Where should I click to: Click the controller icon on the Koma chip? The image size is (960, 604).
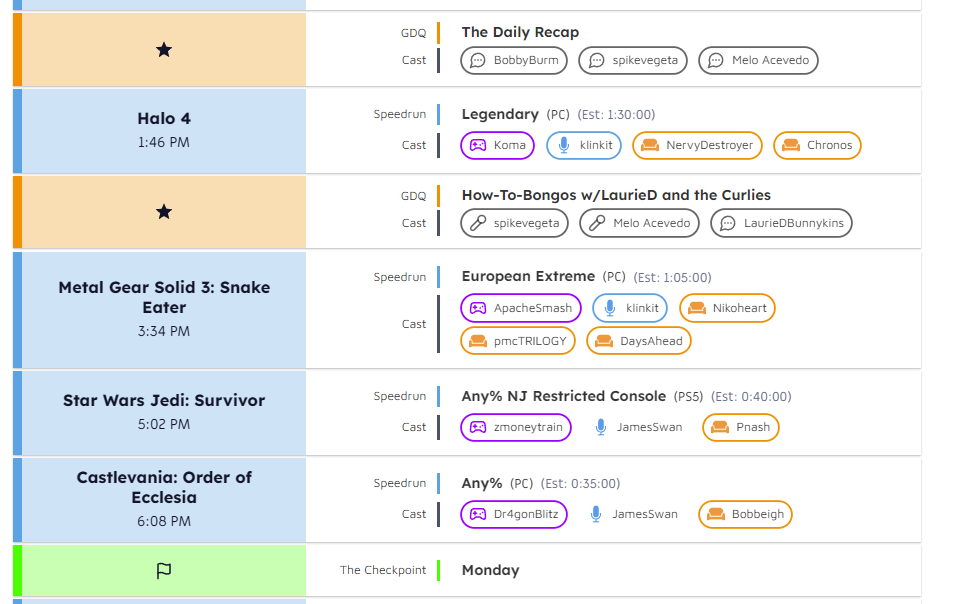point(478,146)
